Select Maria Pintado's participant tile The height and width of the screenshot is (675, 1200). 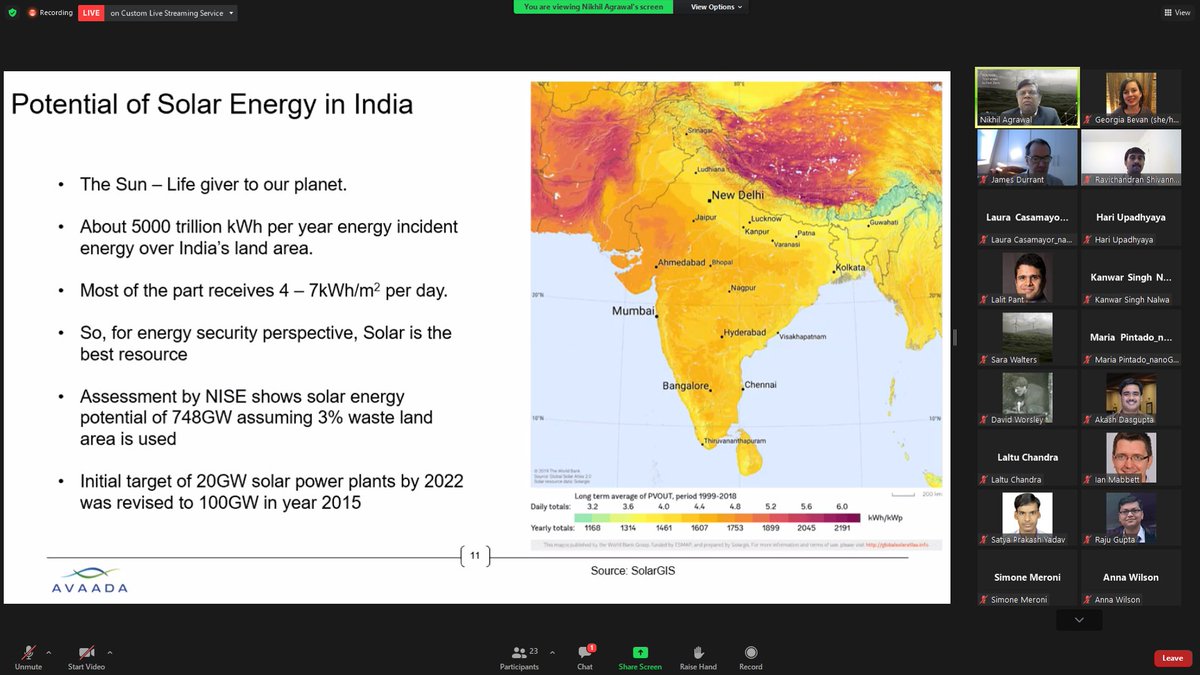[x=1131, y=337]
